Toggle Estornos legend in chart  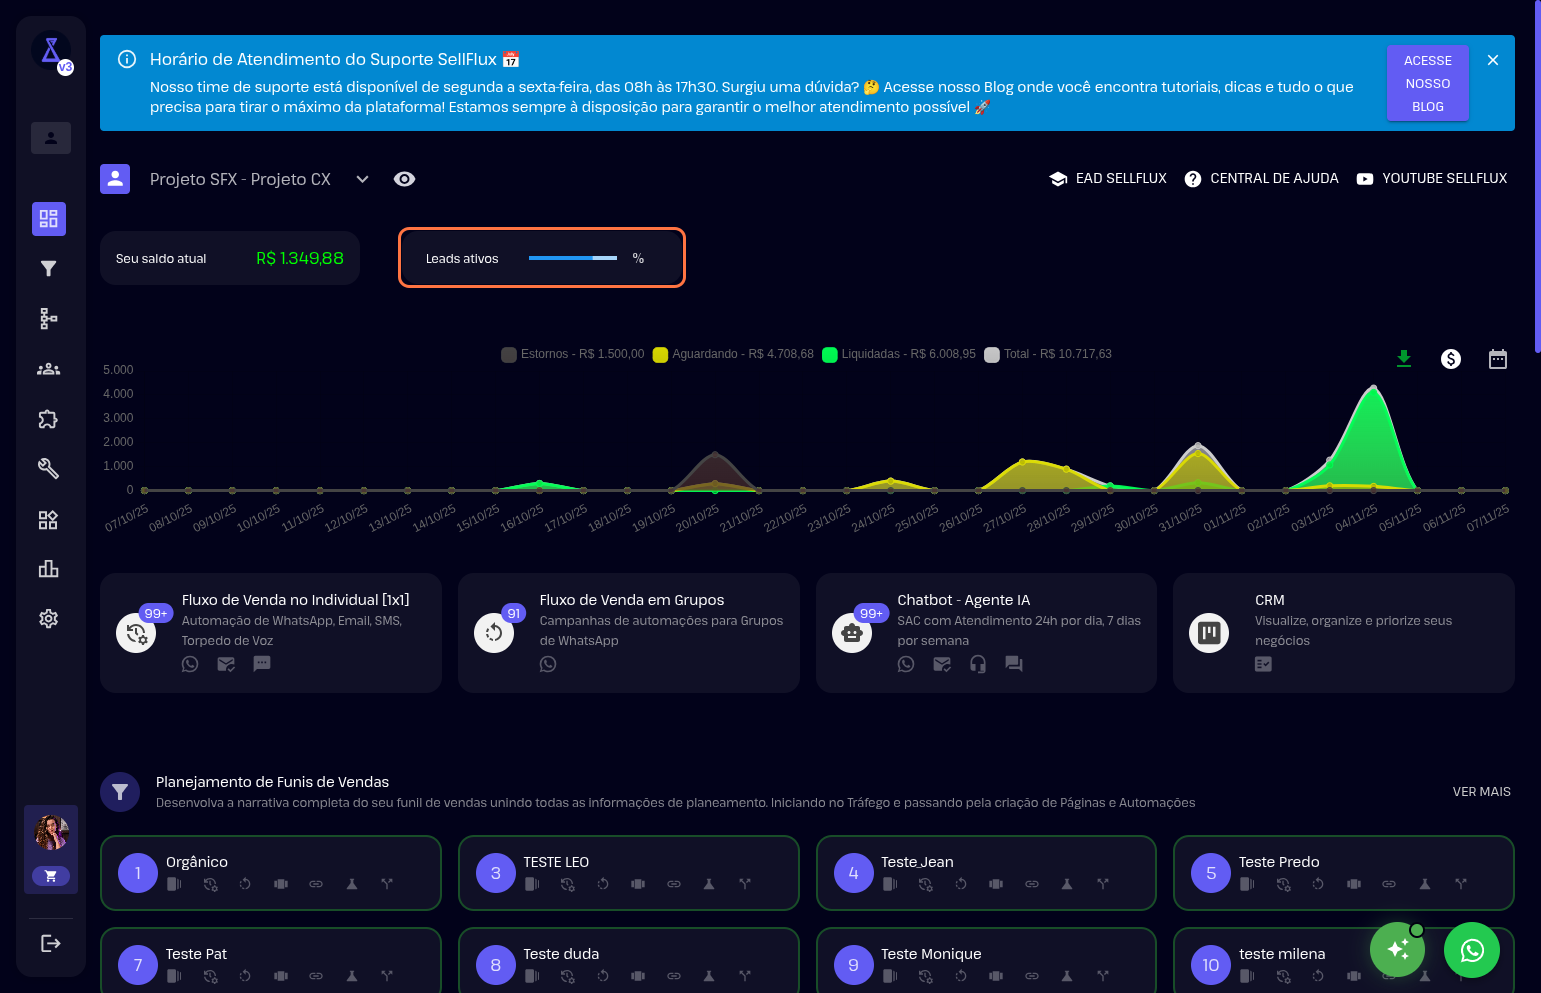[x=572, y=354]
